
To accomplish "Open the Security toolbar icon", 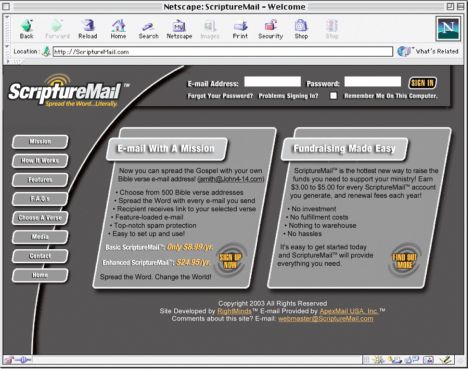I will click(x=270, y=30).
